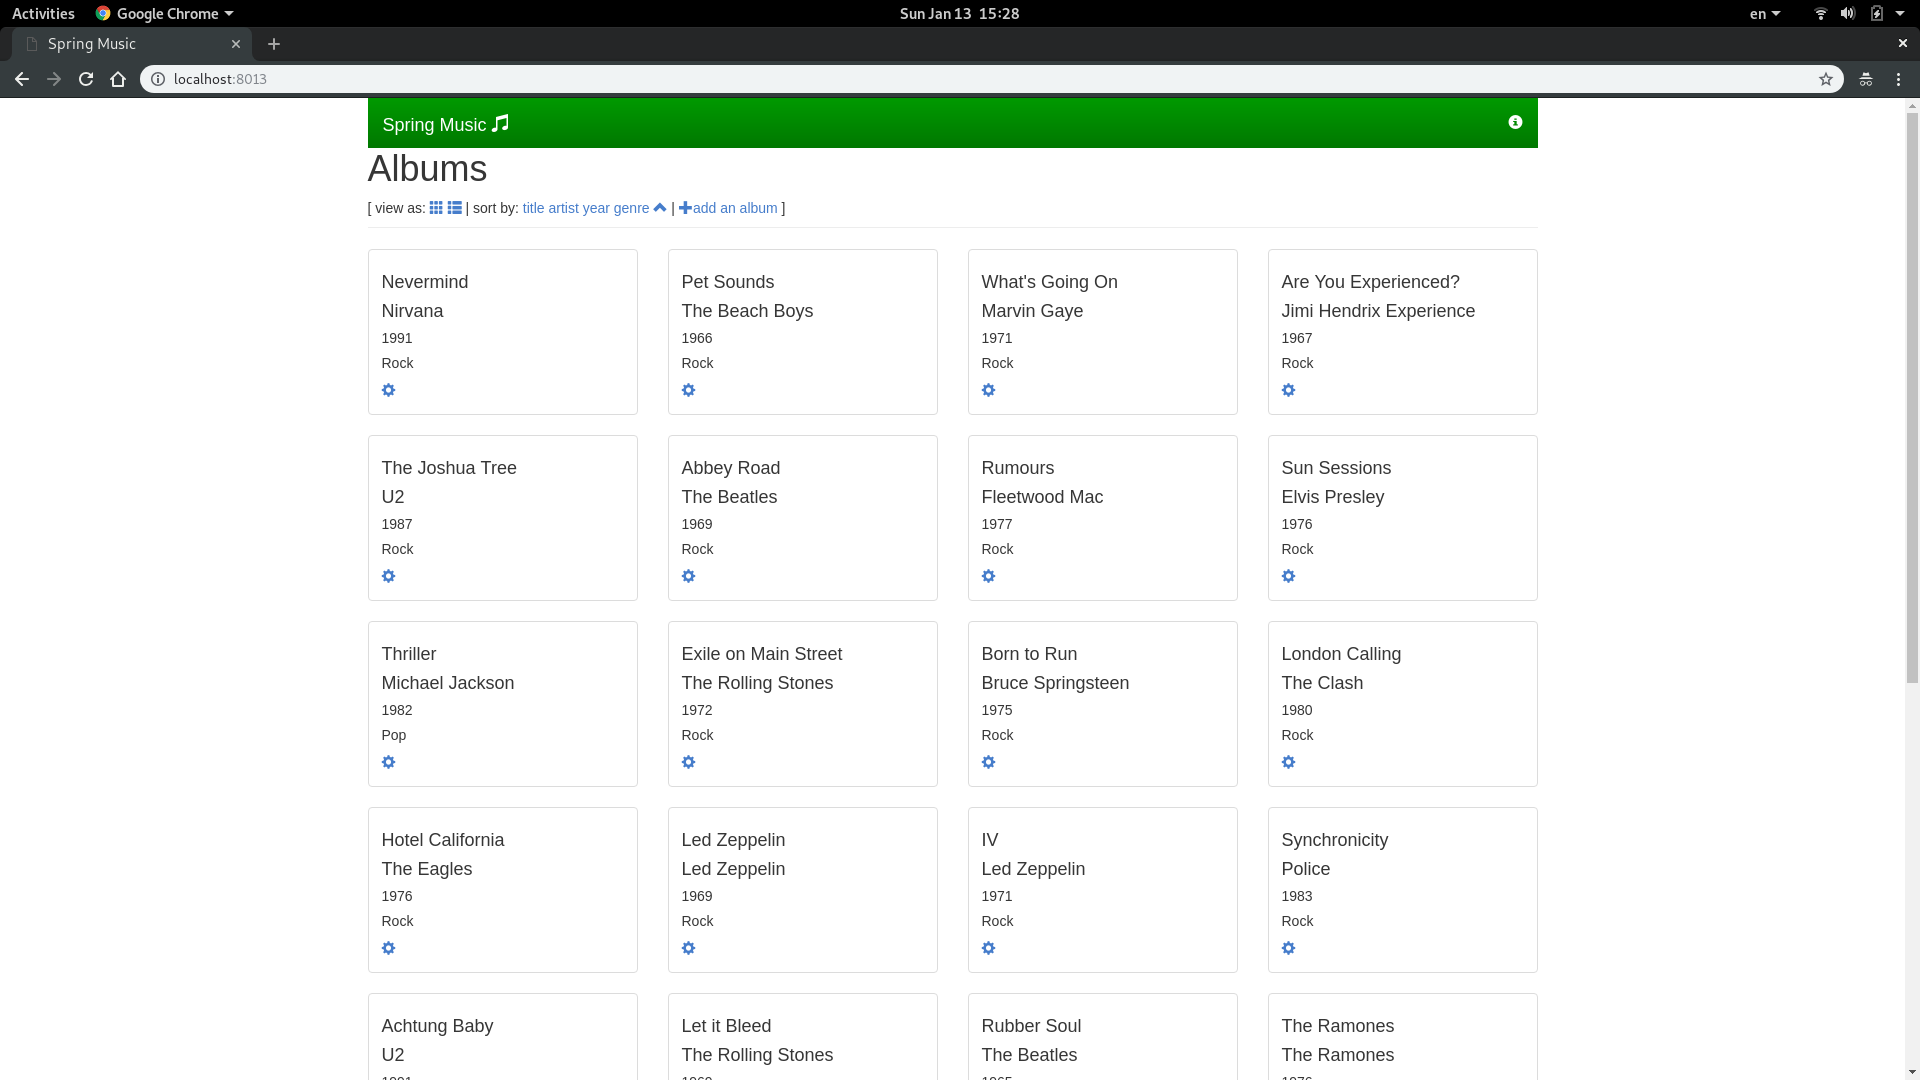Sort albums by artist
This screenshot has height=1080, width=1920.
(563, 208)
